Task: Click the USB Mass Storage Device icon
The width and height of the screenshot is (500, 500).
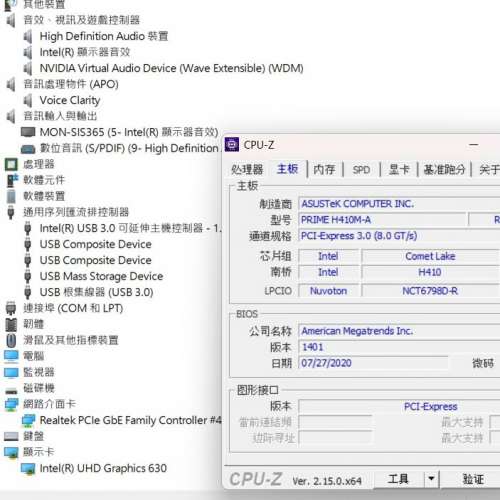Action: click(28, 276)
